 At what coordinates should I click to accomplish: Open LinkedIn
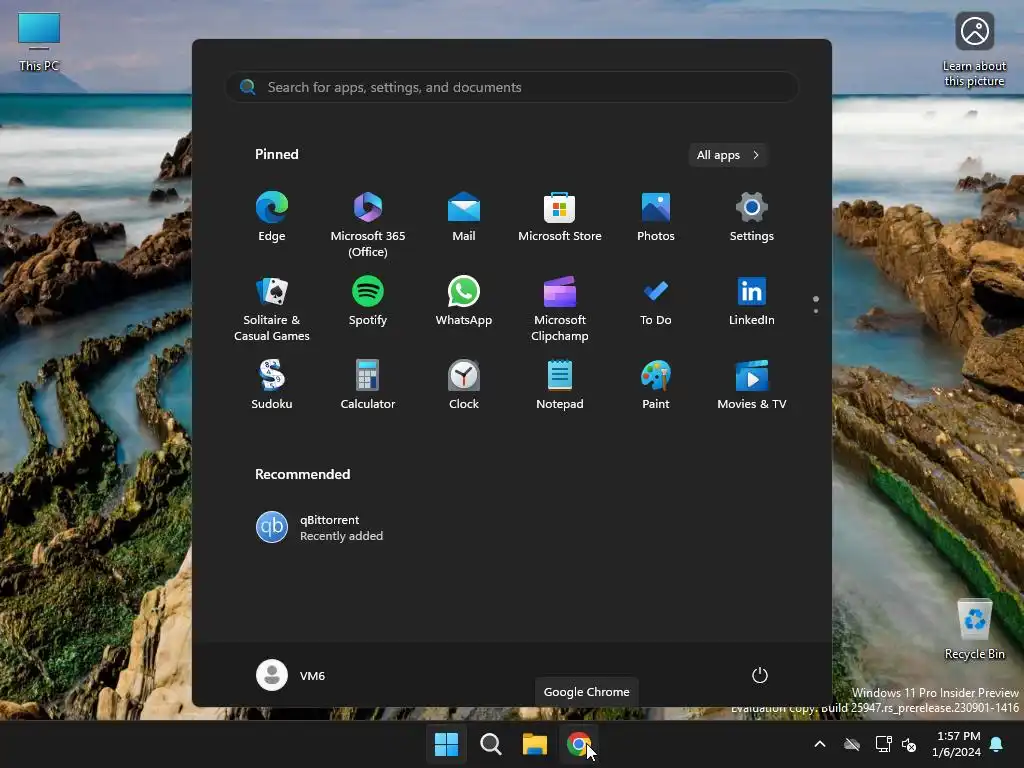pyautogui.click(x=752, y=301)
